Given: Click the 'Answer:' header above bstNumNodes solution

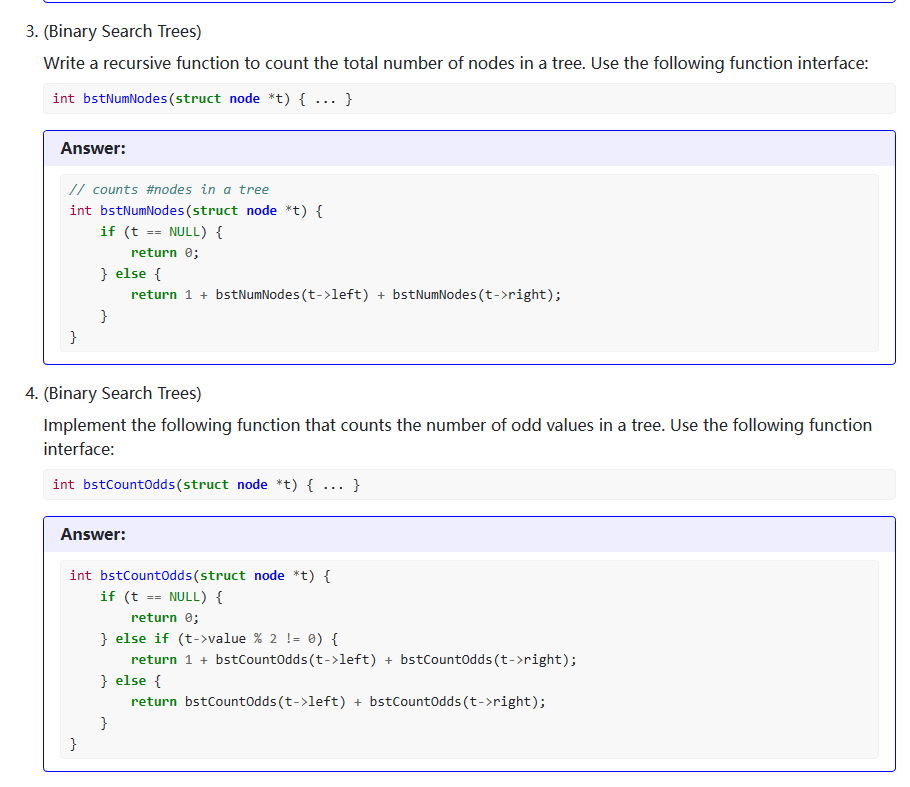Looking at the screenshot, I should tap(93, 149).
